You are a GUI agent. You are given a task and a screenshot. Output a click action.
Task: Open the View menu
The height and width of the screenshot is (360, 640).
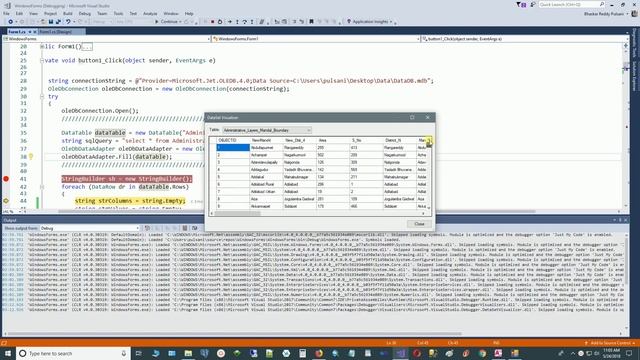pos(33,13)
